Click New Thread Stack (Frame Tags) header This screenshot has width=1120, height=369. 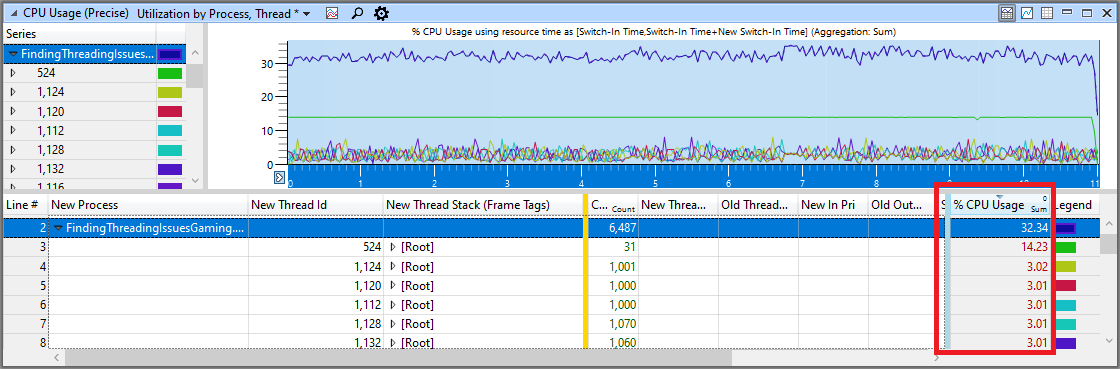coord(482,205)
